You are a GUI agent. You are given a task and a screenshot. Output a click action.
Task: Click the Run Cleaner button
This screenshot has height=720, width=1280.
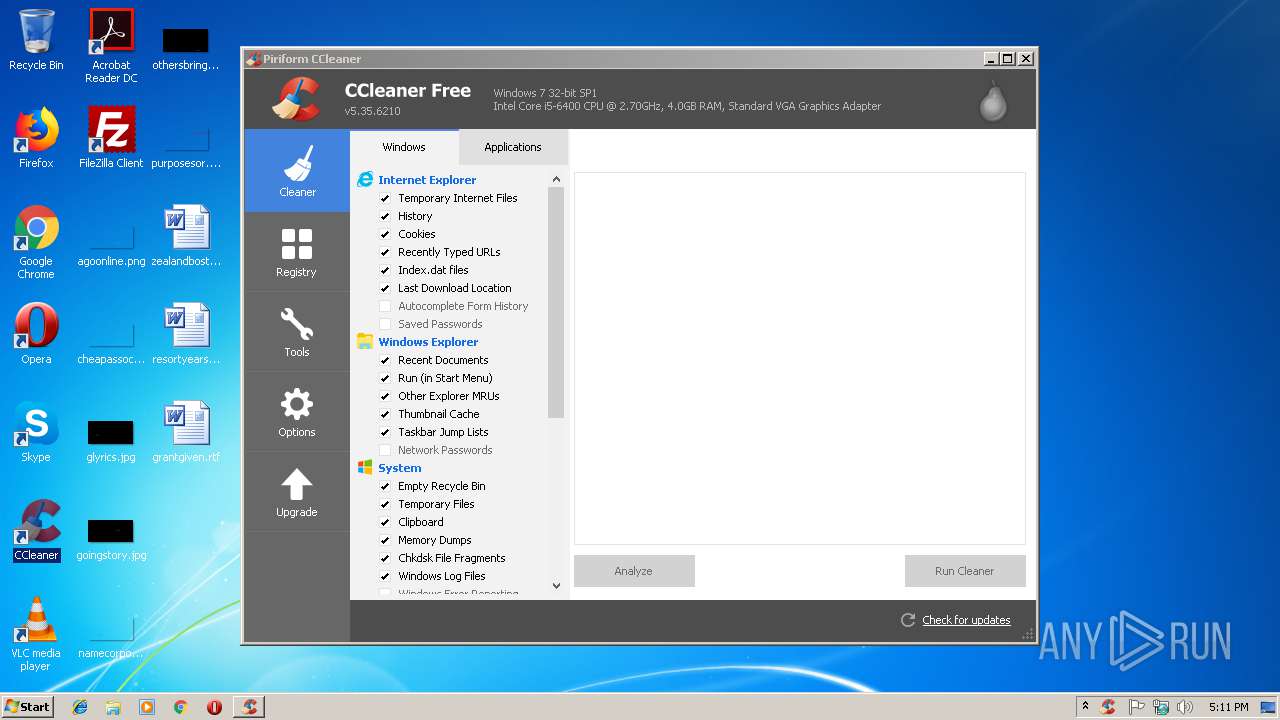(965, 571)
